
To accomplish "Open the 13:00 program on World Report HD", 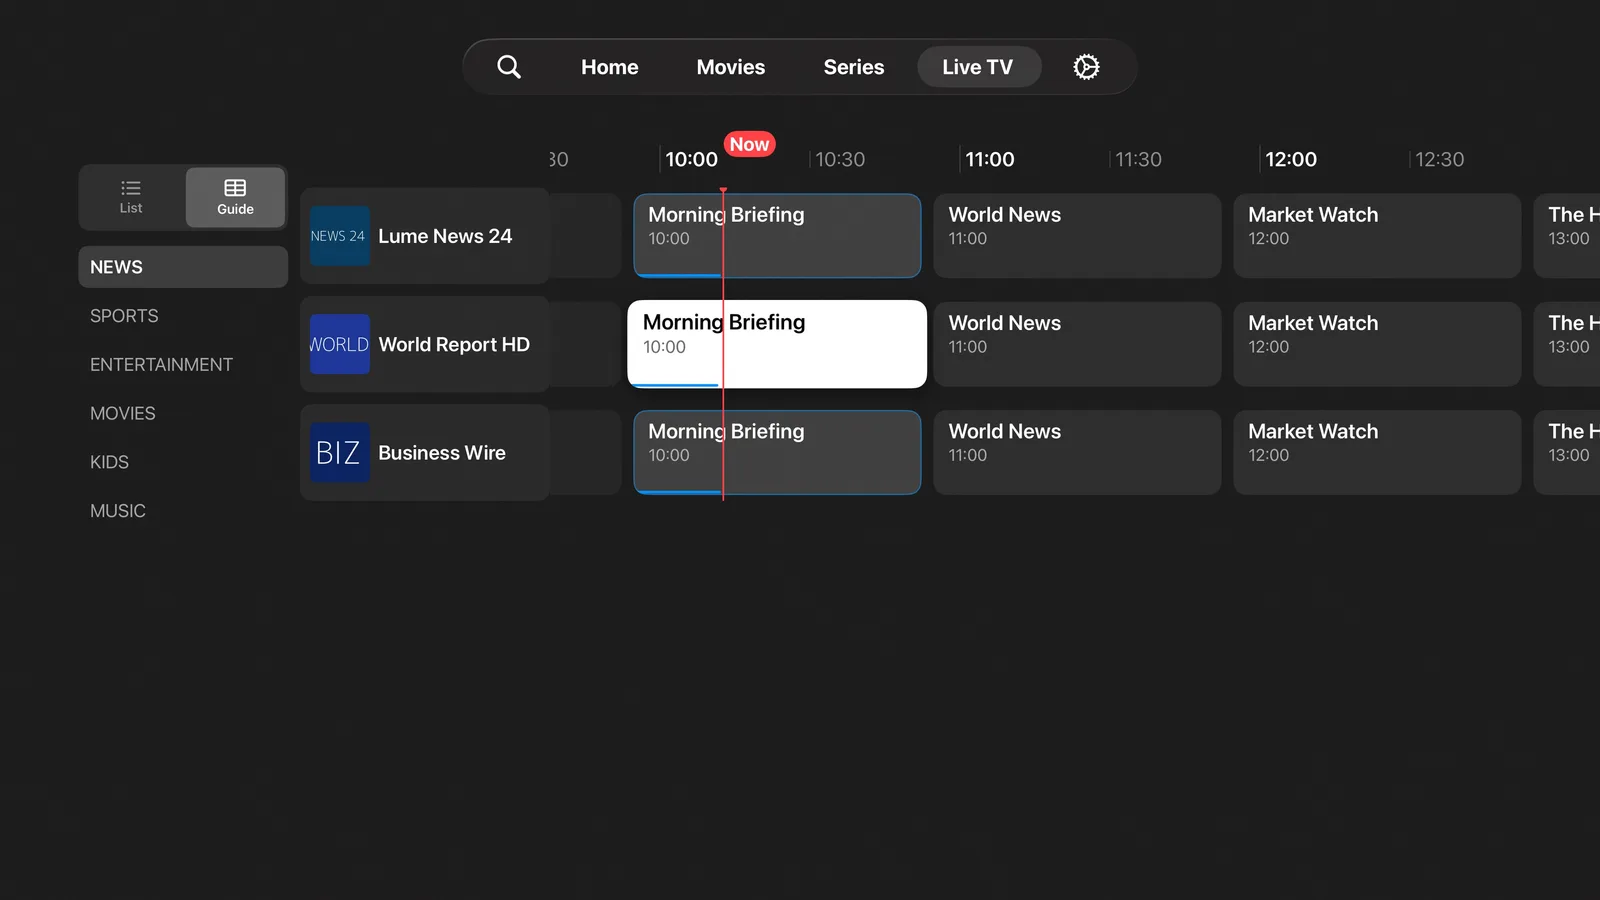I will tap(1567, 344).
